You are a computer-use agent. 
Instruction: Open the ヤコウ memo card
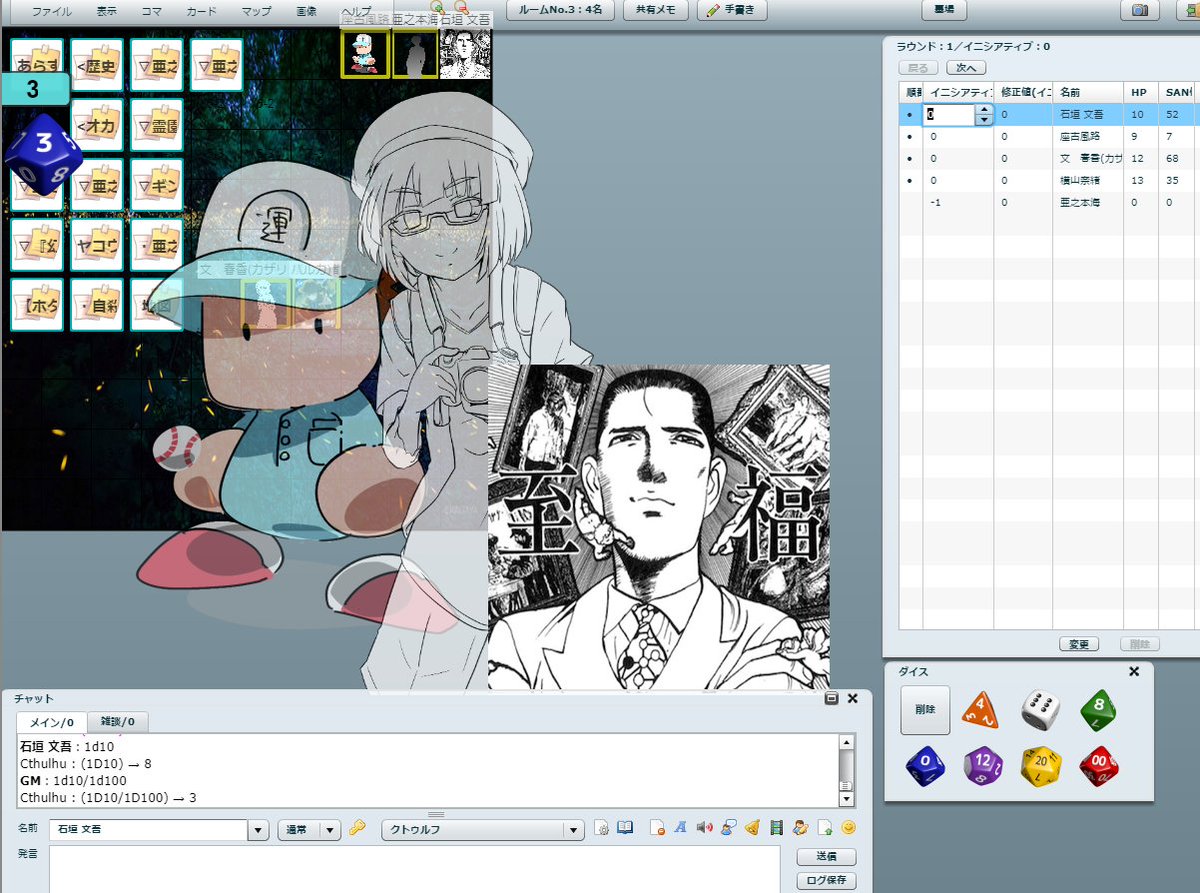point(97,245)
